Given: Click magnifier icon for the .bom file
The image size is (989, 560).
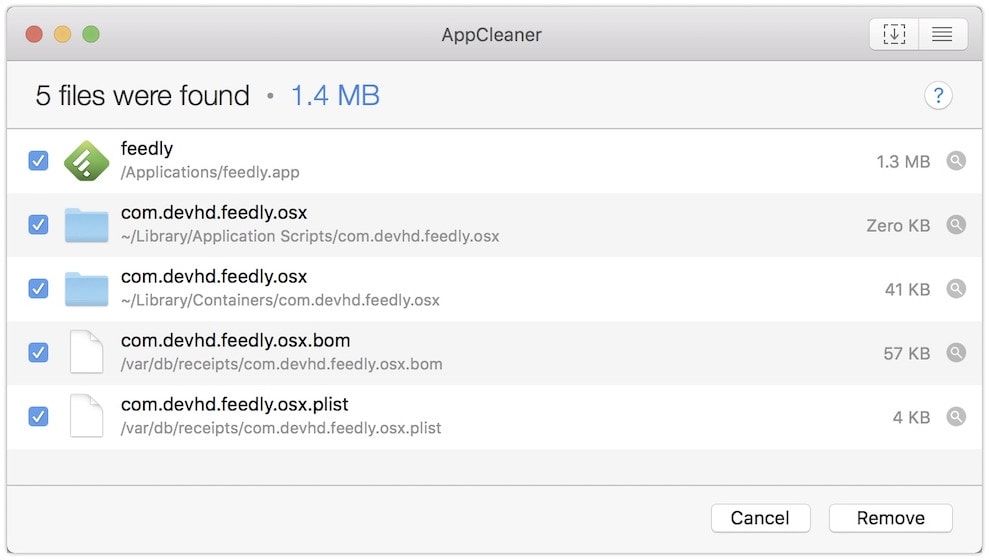Looking at the screenshot, I should click(x=956, y=353).
